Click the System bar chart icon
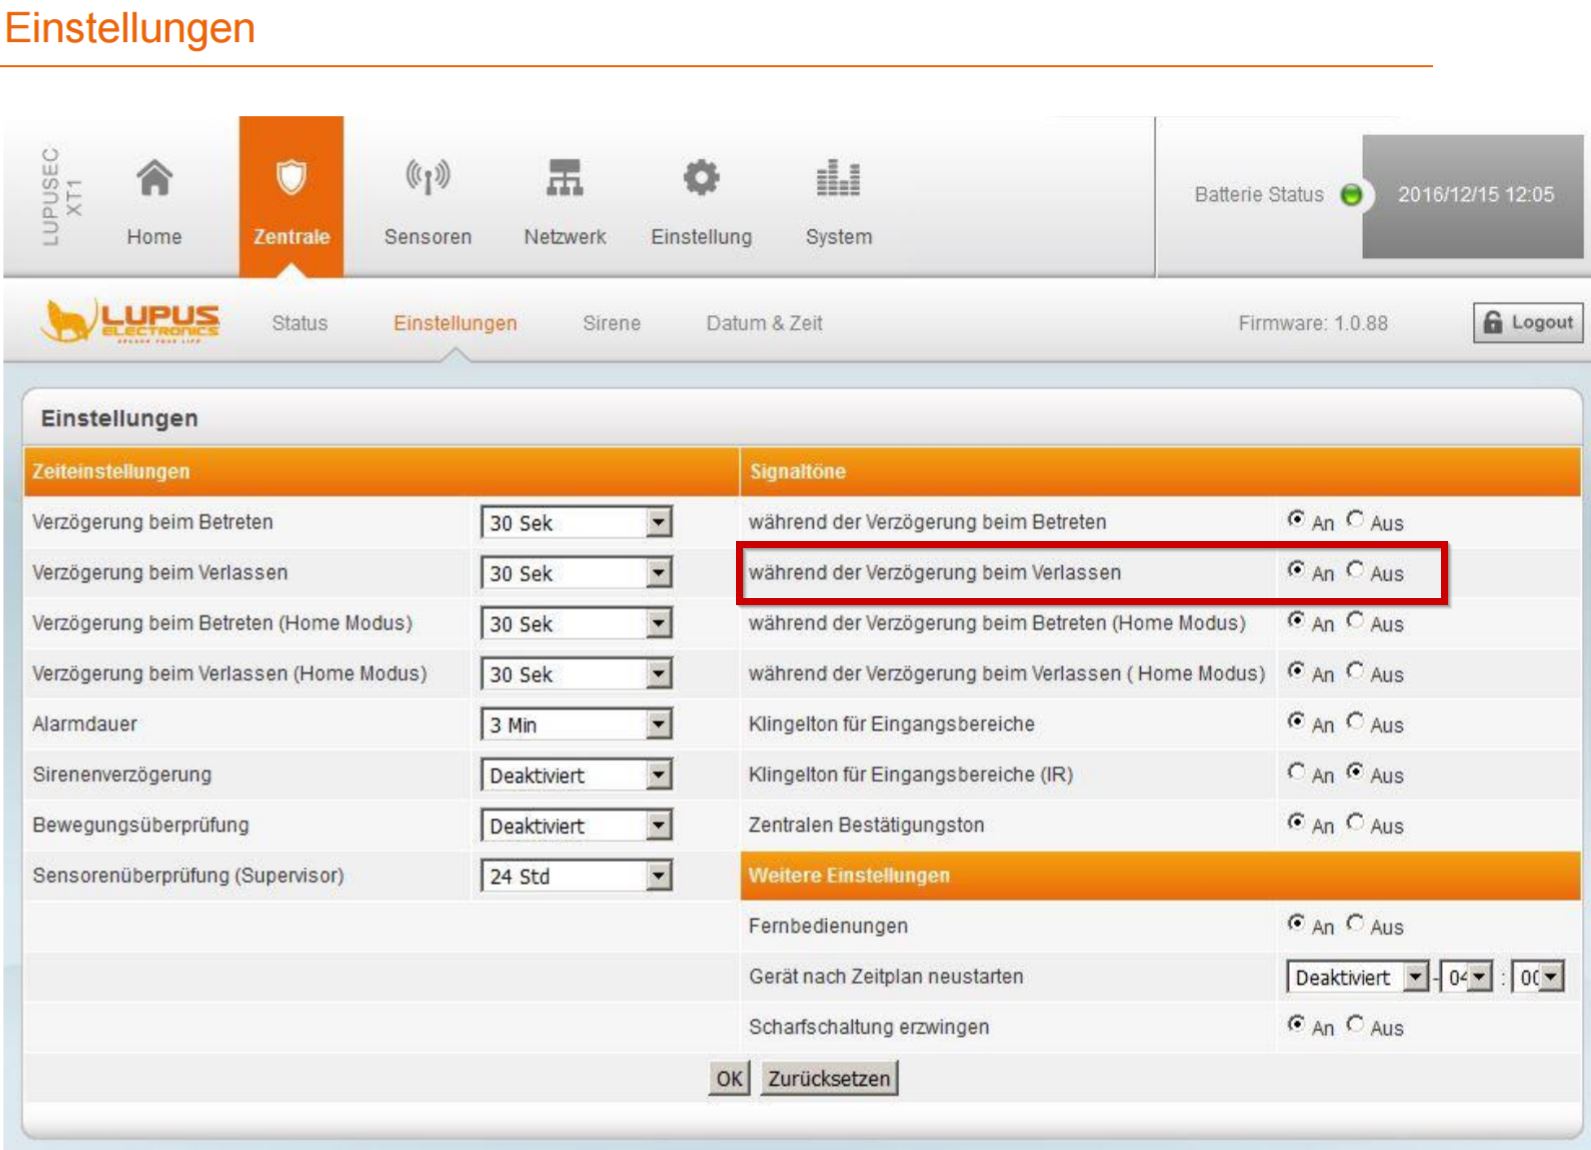 838,179
